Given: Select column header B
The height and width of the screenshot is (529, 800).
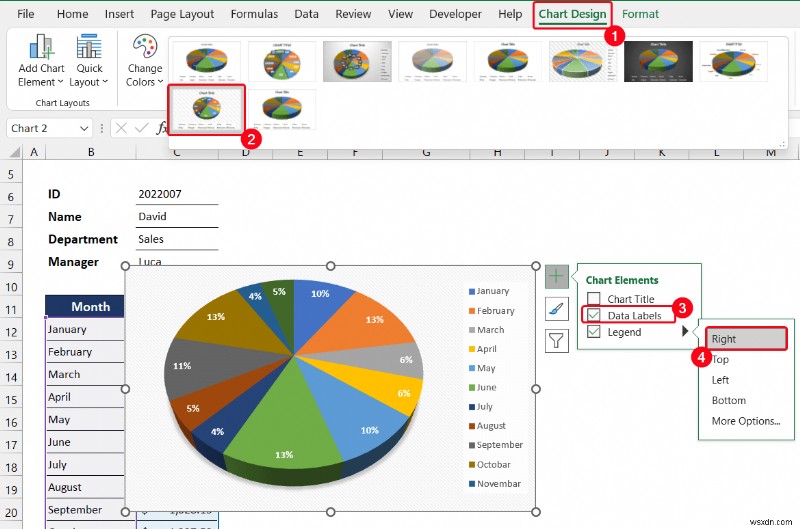Looking at the screenshot, I should 91,152.
